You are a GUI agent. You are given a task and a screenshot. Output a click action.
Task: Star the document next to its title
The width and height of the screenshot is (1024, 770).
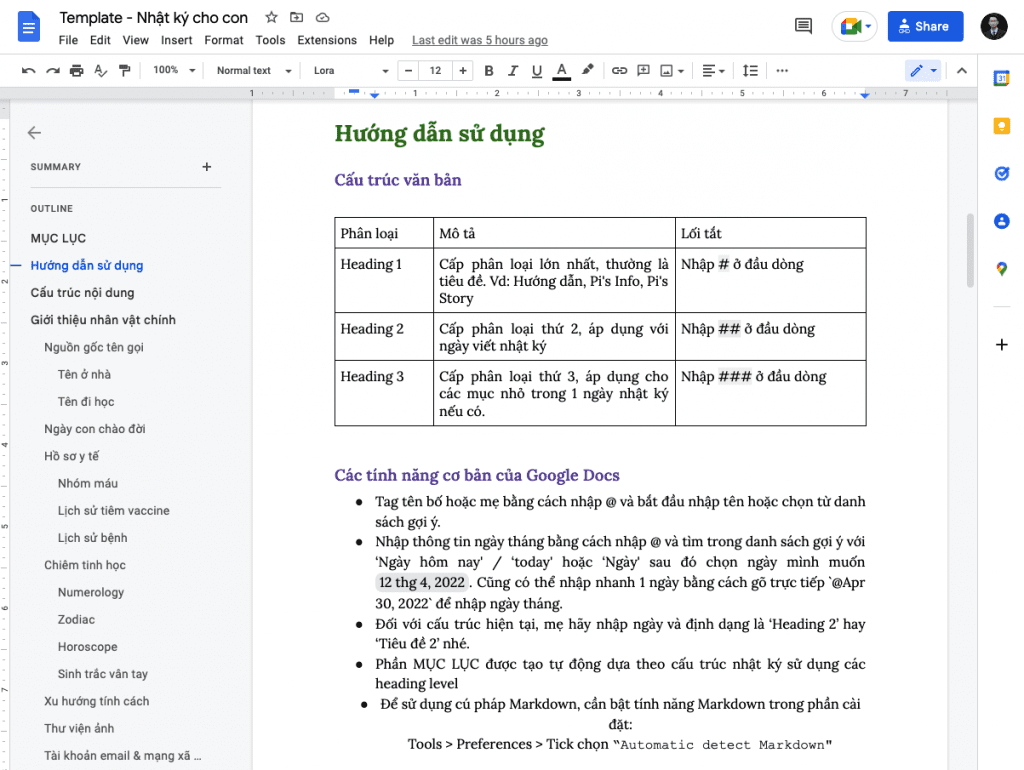click(x=270, y=17)
